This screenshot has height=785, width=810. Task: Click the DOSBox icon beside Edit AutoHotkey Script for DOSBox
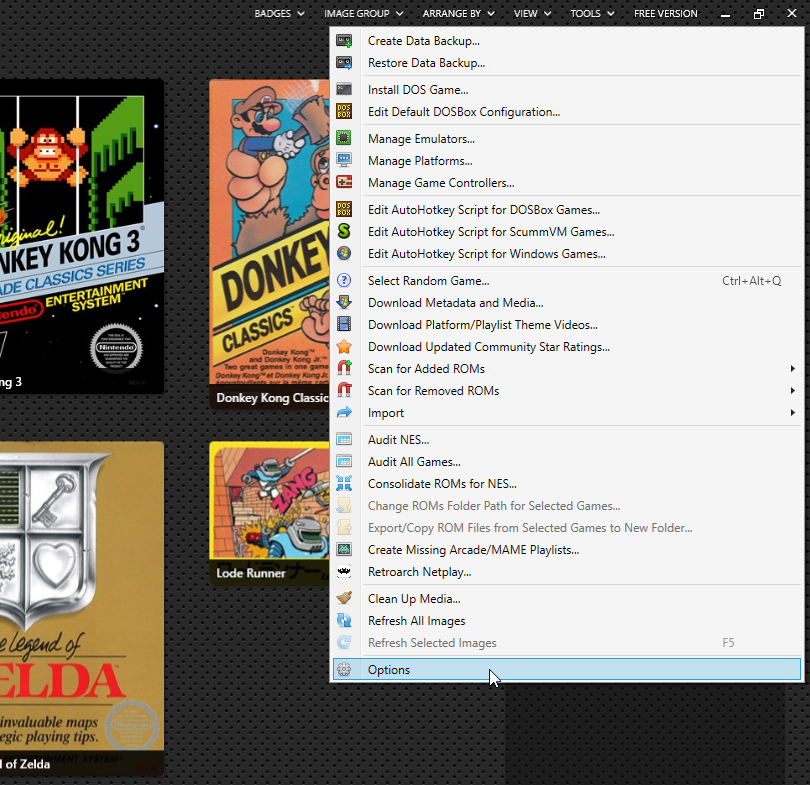pos(344,210)
